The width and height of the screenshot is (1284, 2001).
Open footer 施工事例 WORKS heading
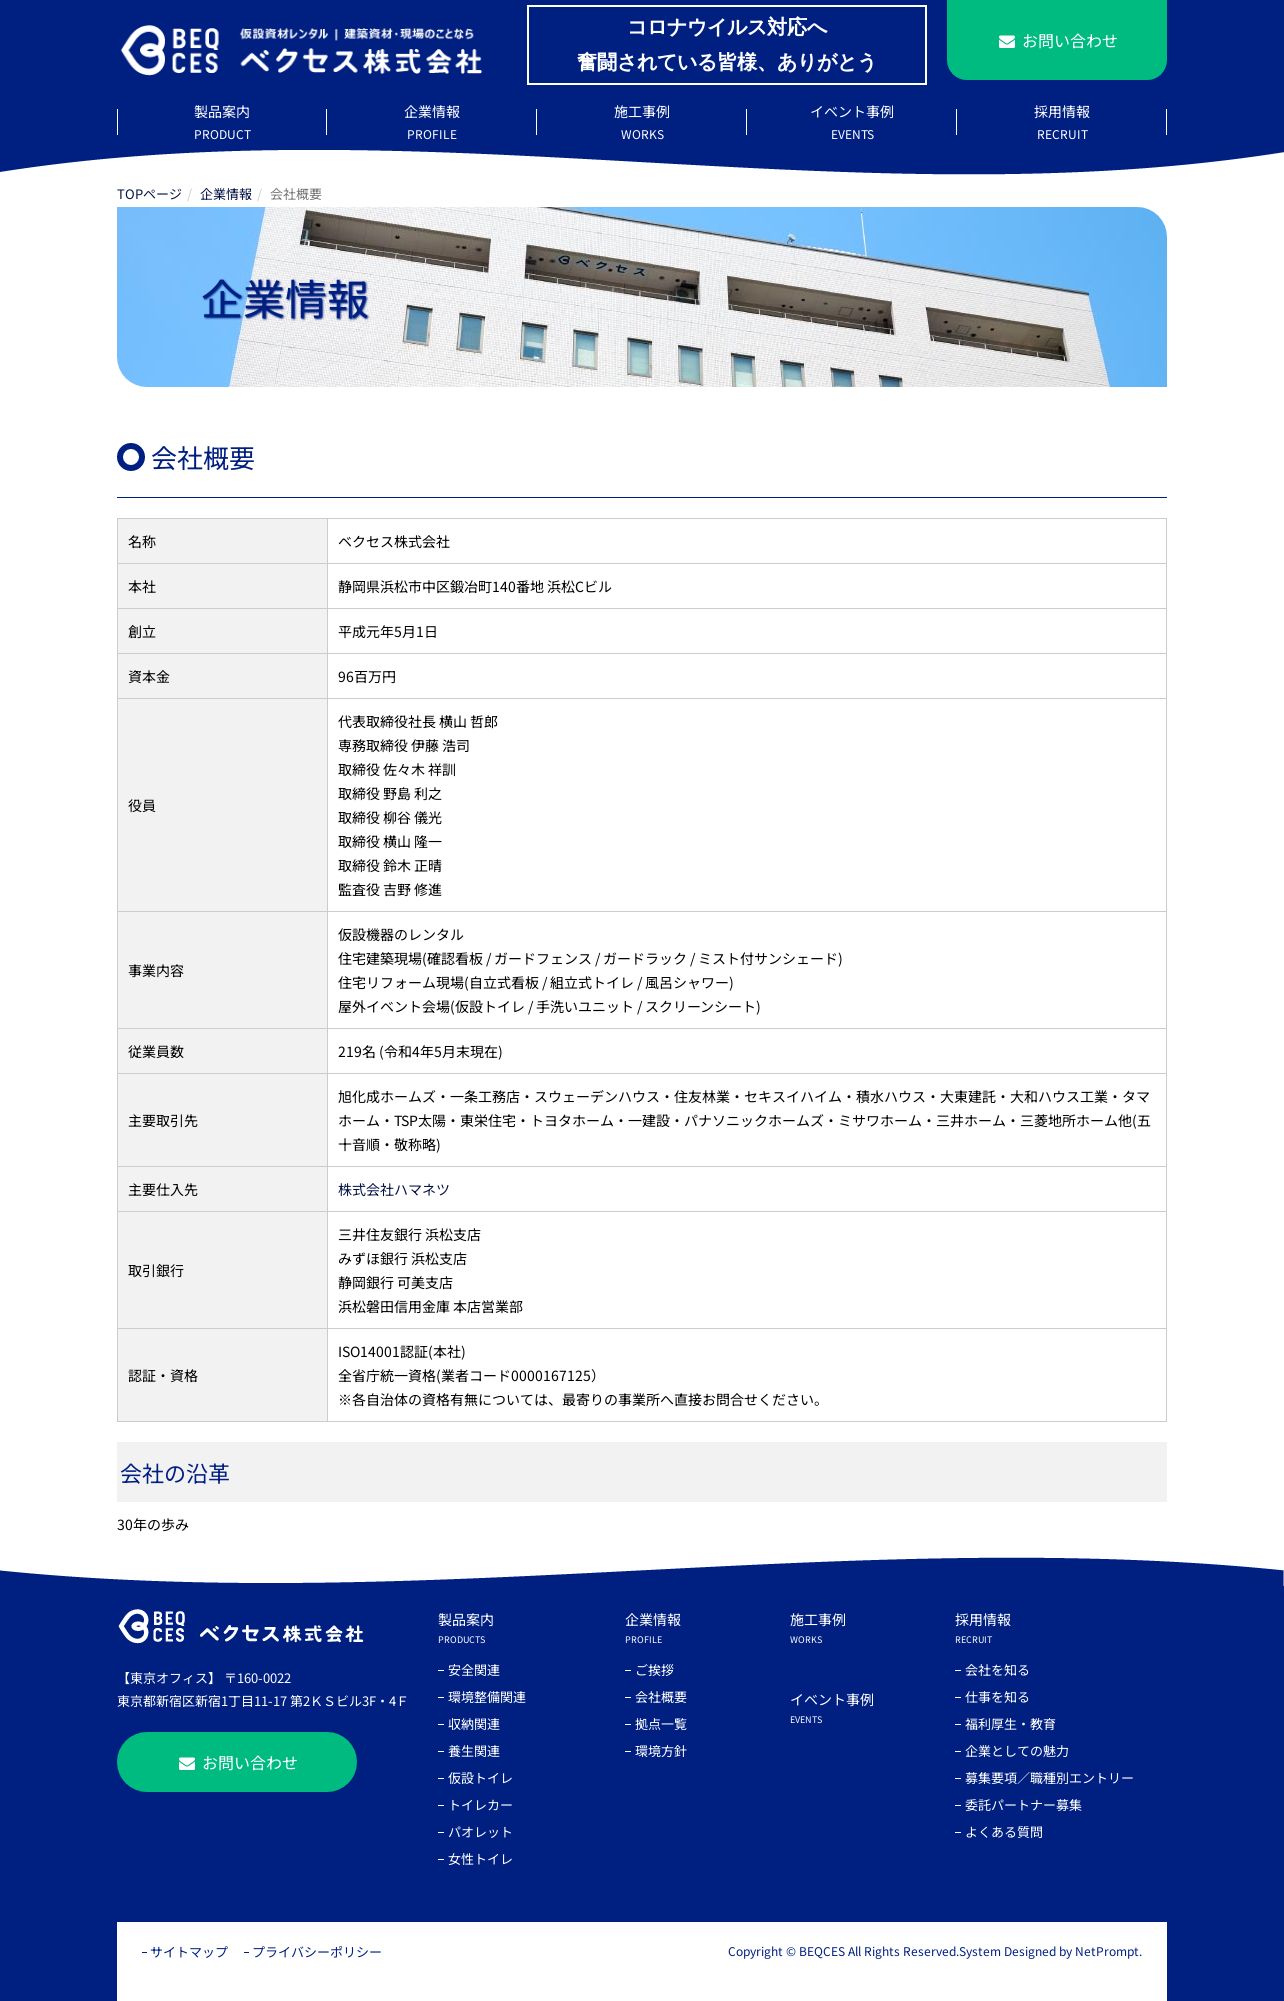(x=818, y=1627)
